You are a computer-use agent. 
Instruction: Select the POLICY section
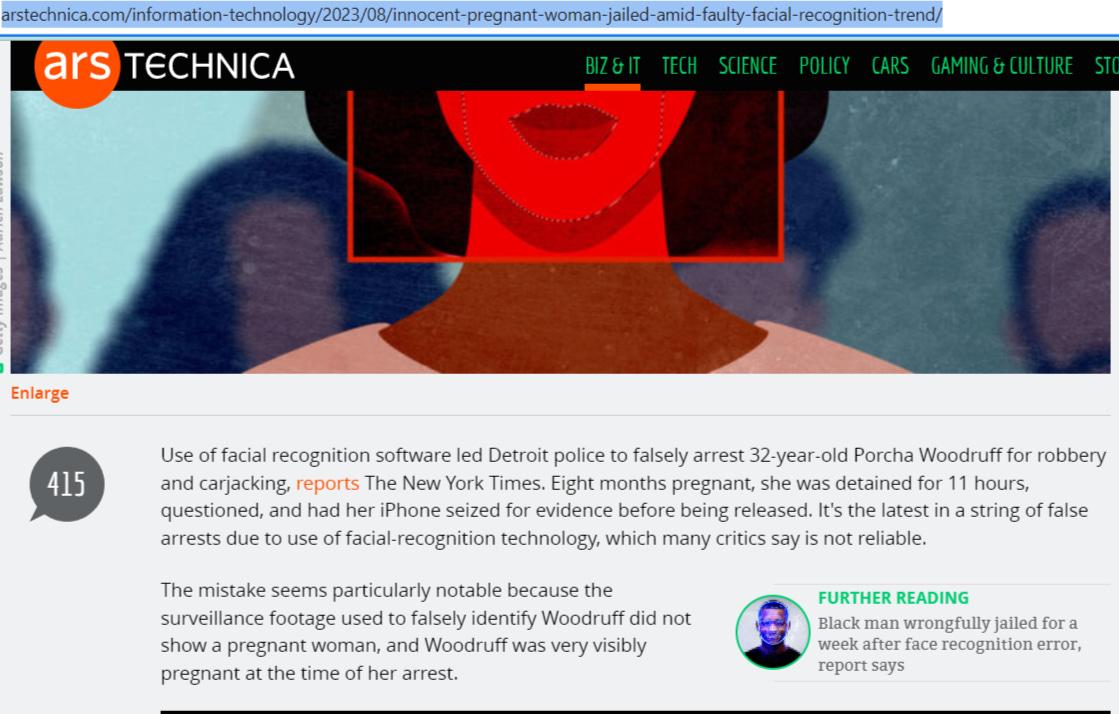coord(824,66)
